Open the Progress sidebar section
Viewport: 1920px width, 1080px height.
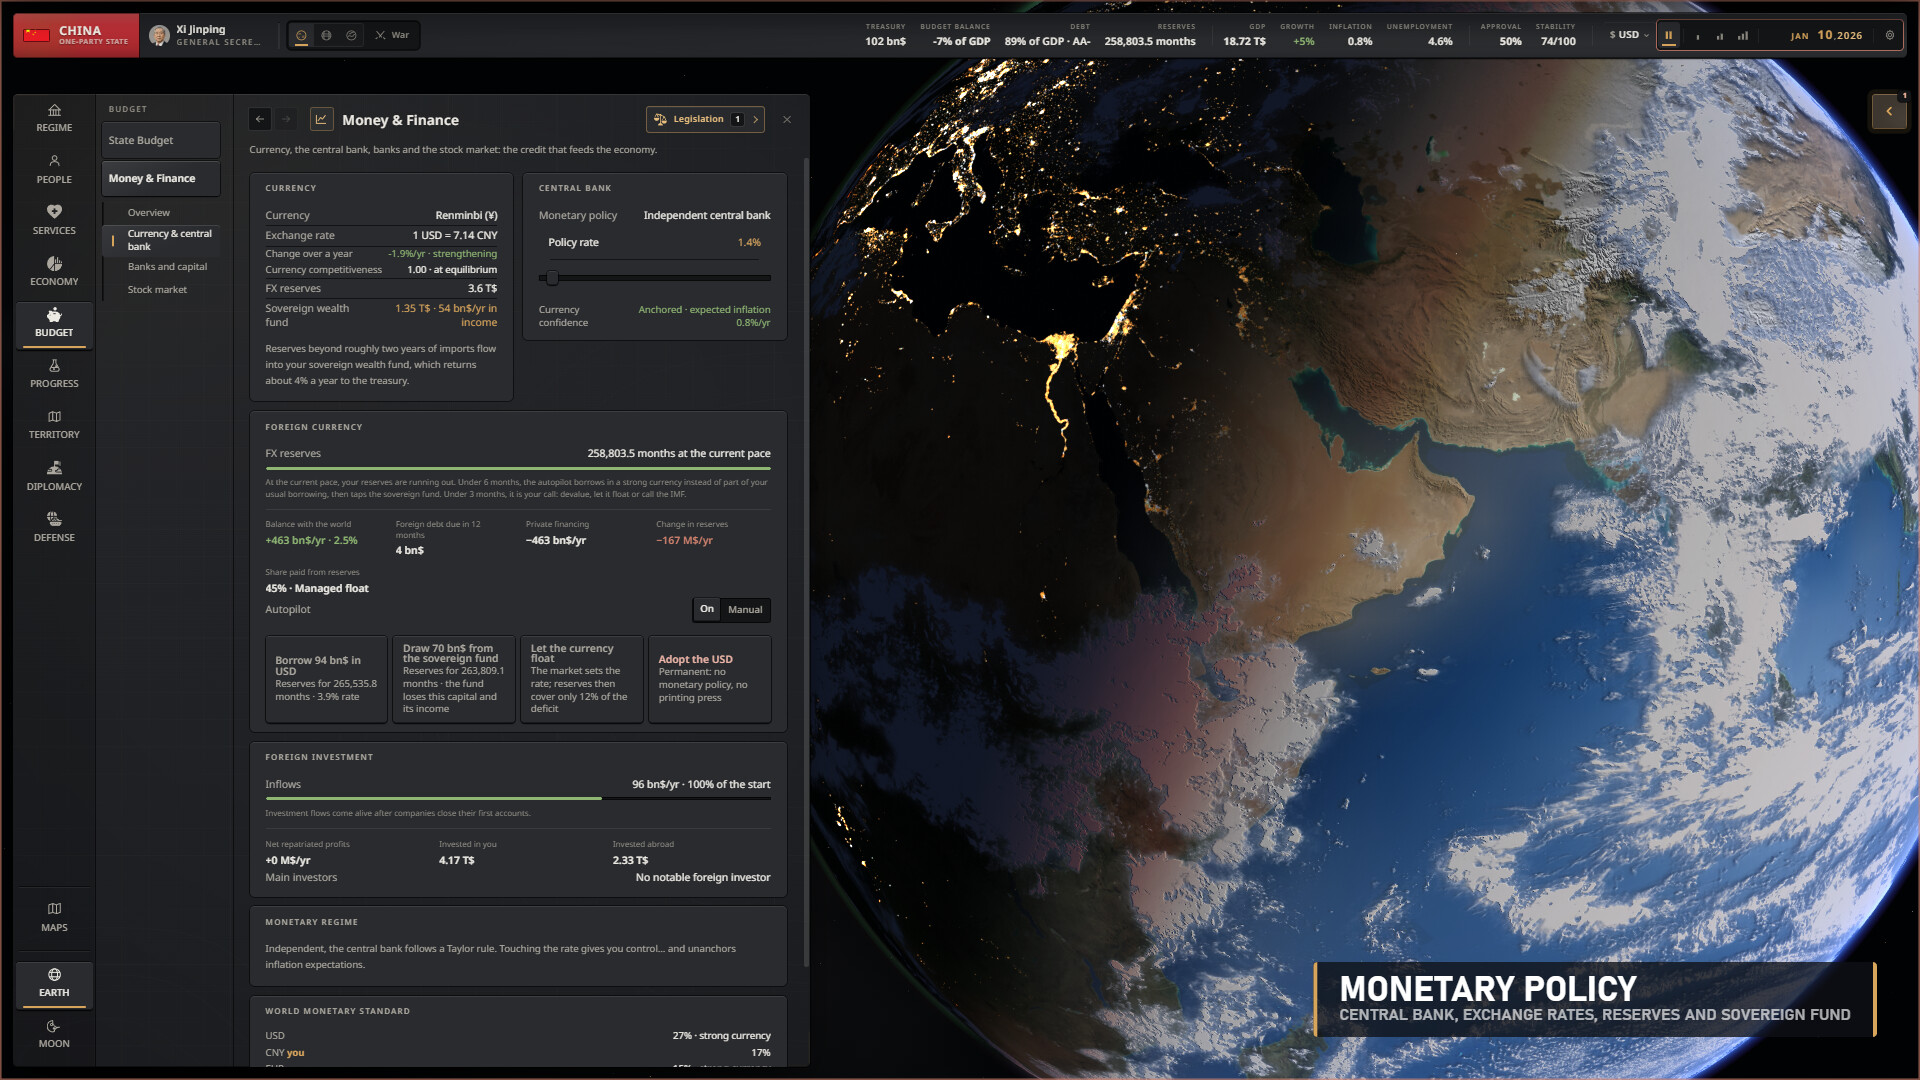[54, 373]
